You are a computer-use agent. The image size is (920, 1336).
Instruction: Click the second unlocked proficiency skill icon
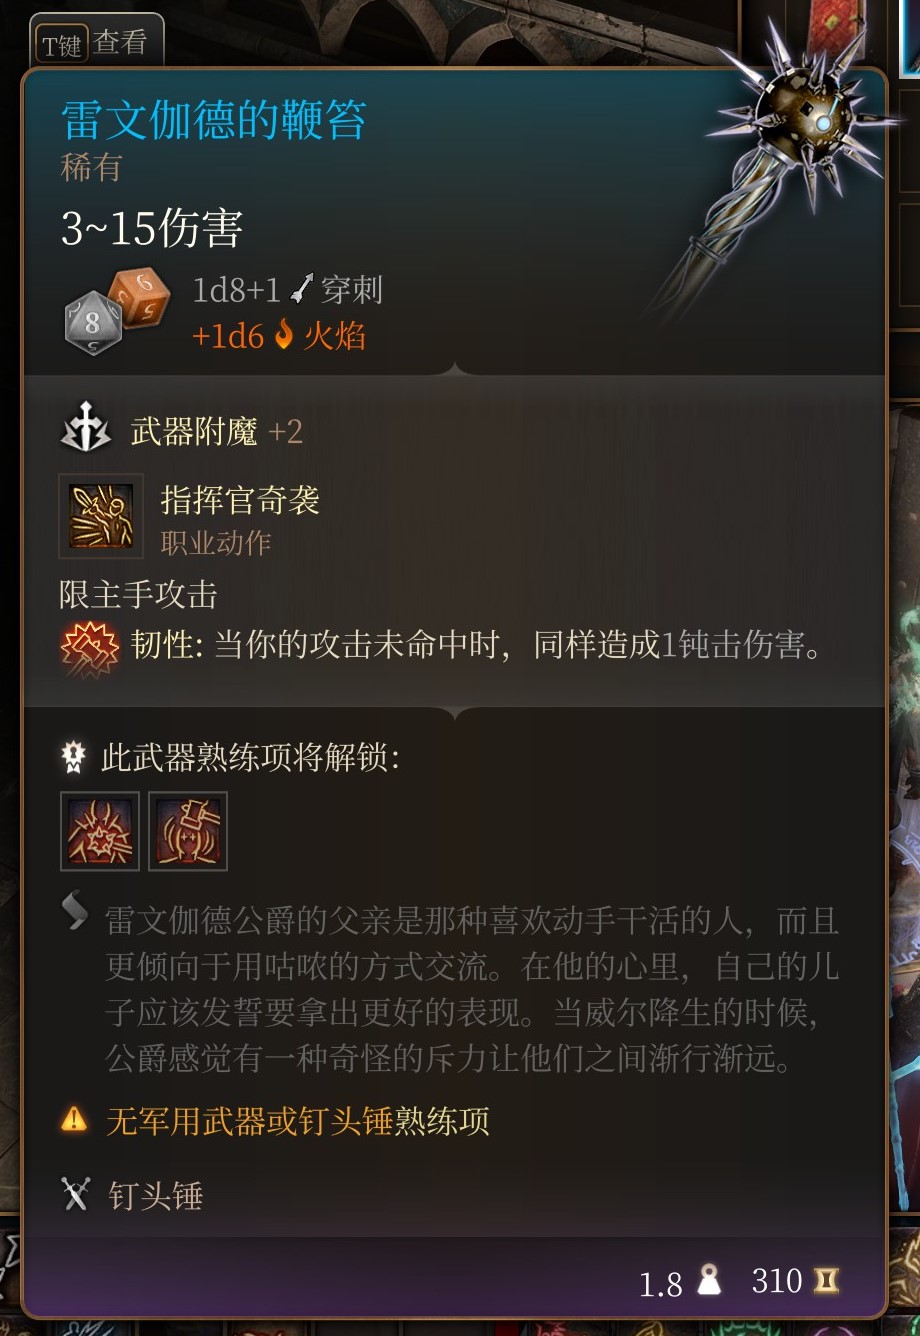click(x=188, y=831)
